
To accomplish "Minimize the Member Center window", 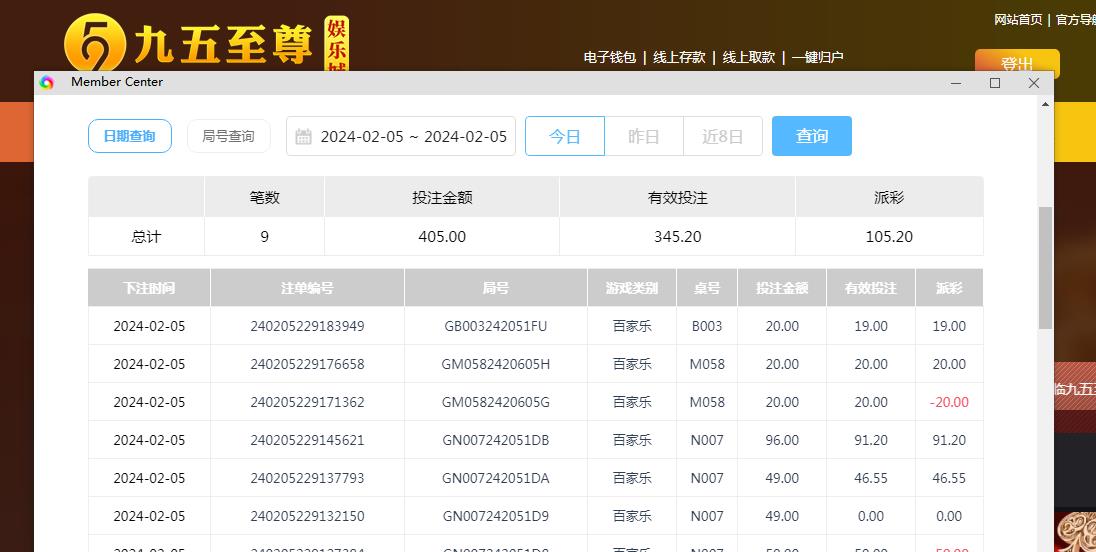I will pos(956,83).
